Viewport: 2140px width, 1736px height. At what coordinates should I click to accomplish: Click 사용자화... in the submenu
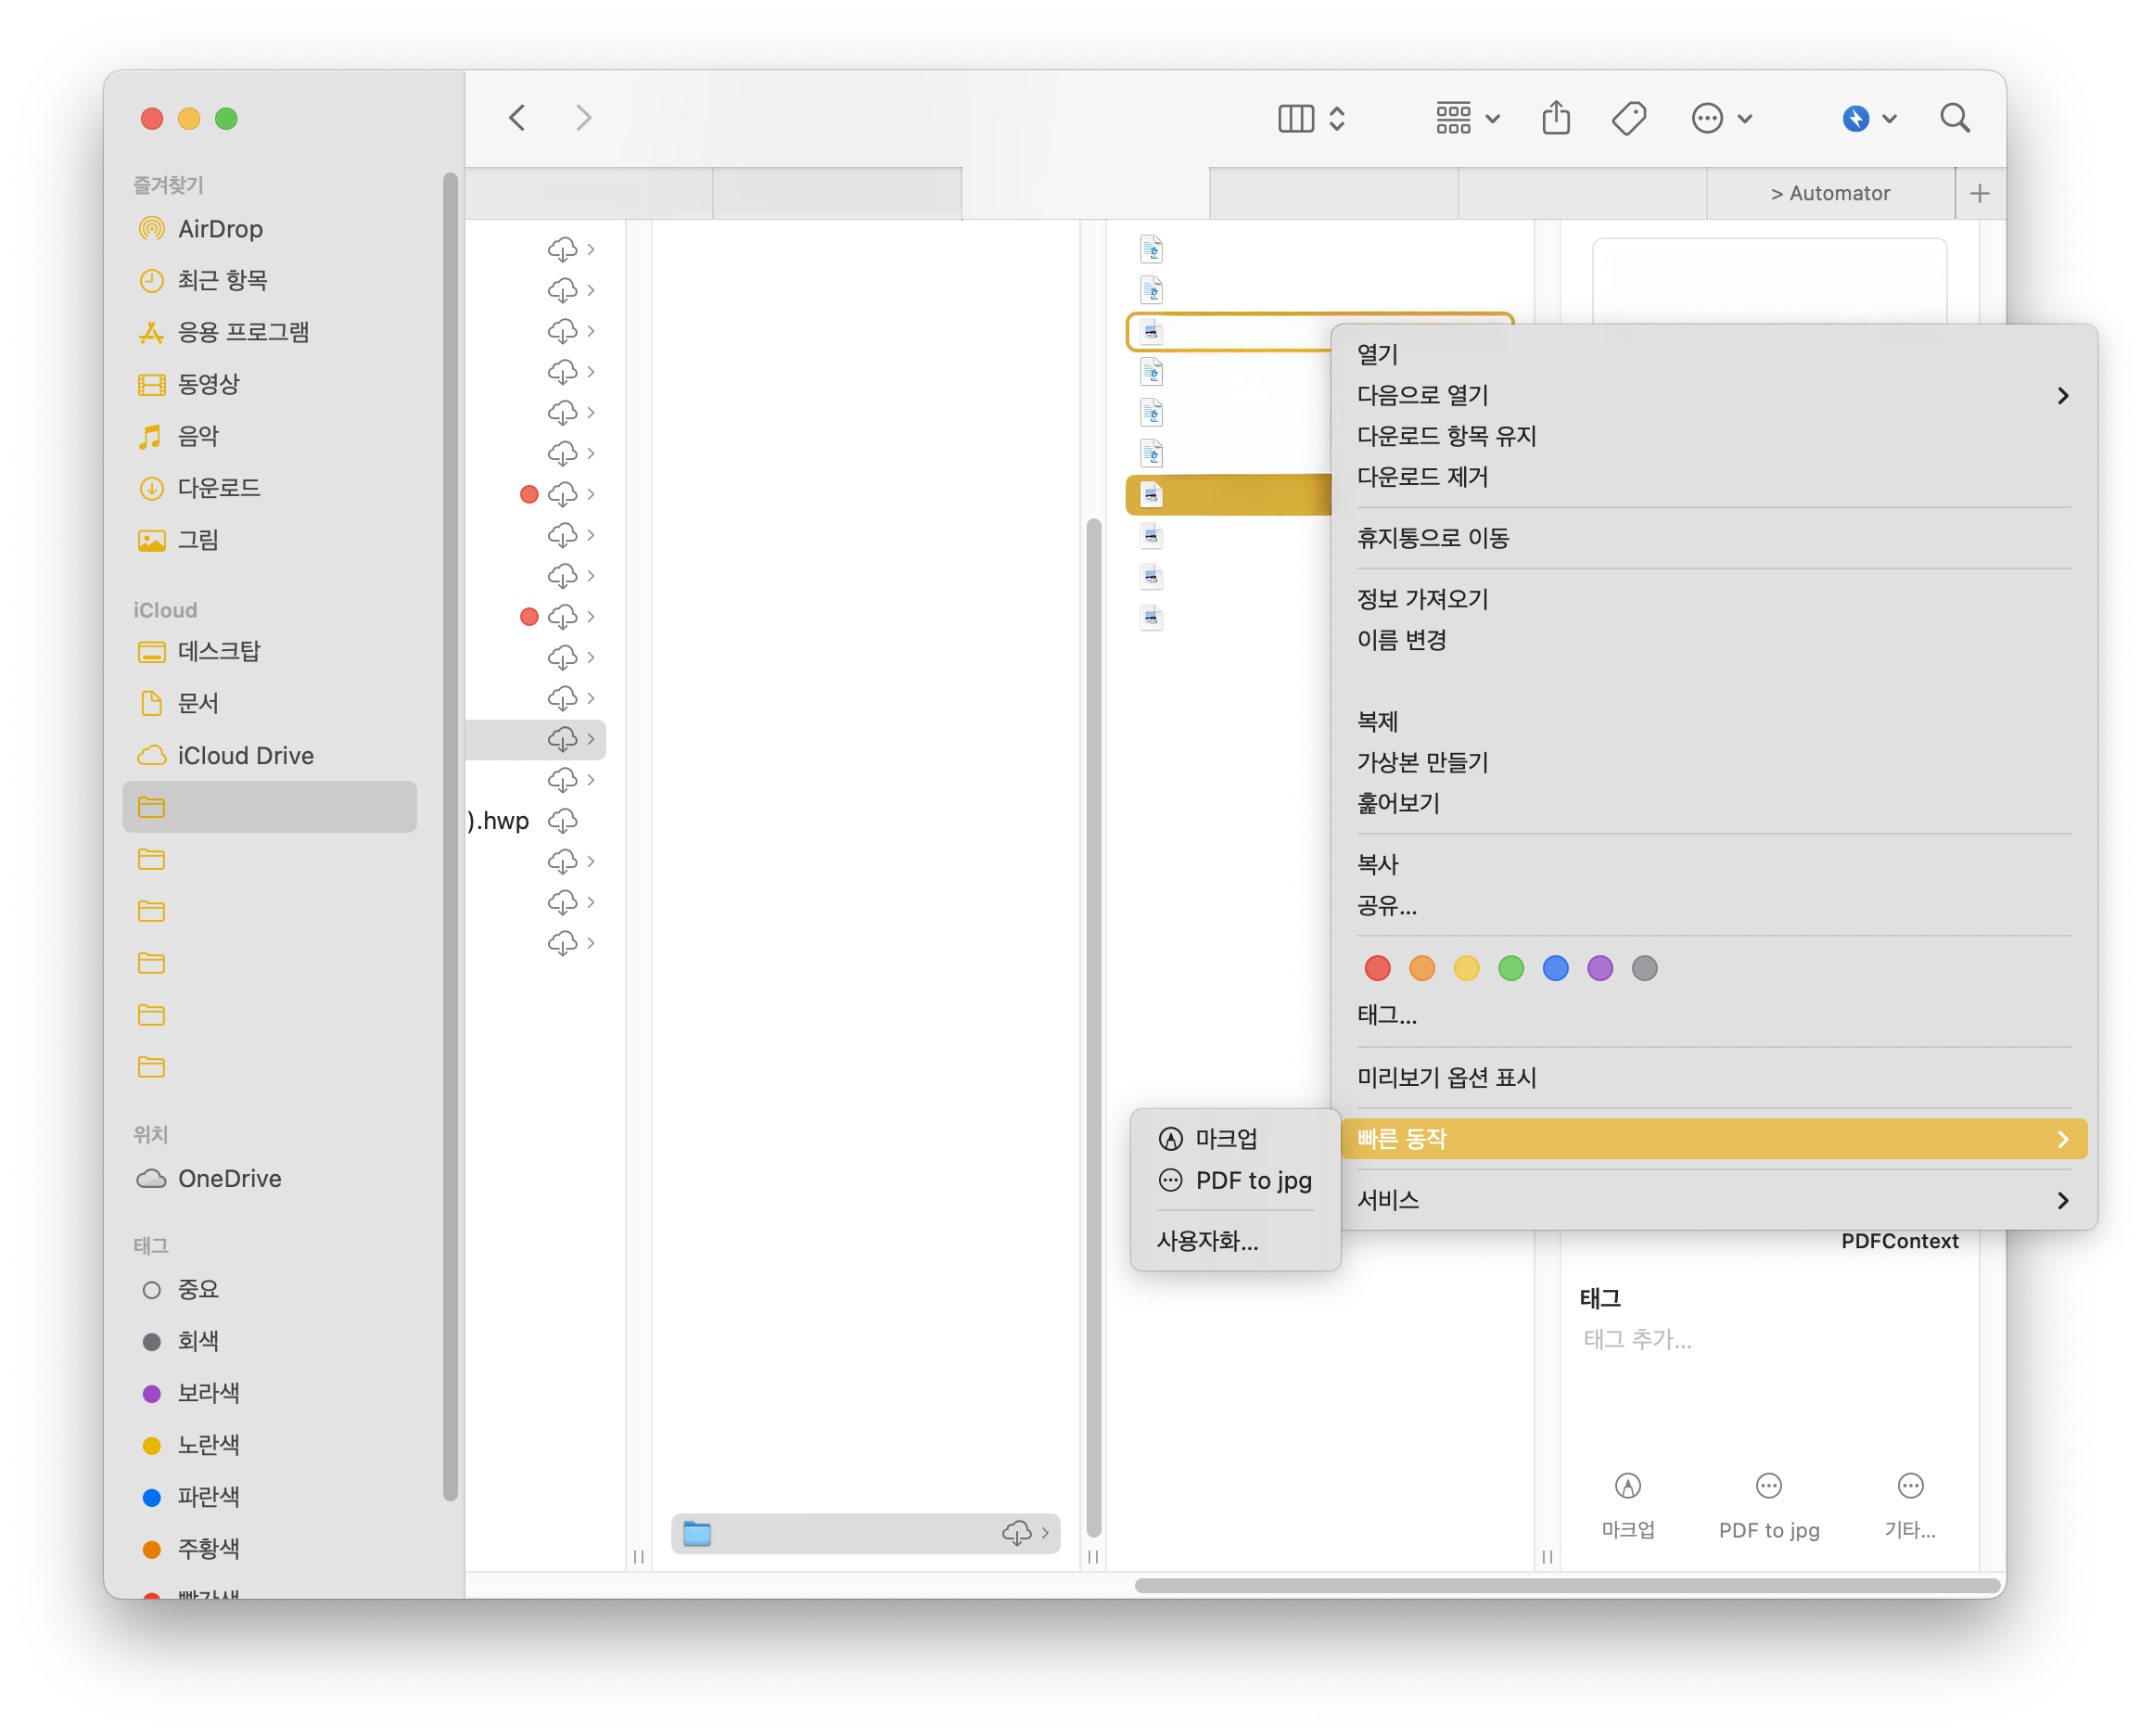pyautogui.click(x=1207, y=1241)
